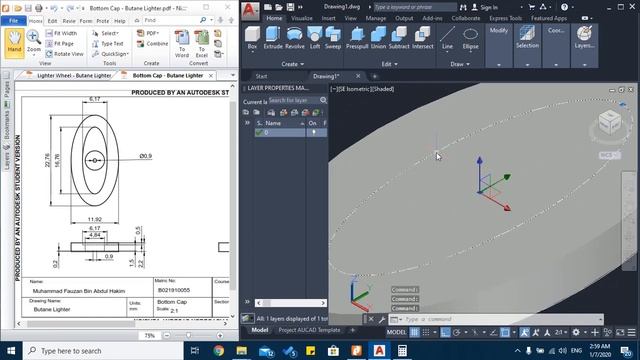640x360 pixels.
Task: Switch to the Visualize ribbon tab
Action: (302, 18)
